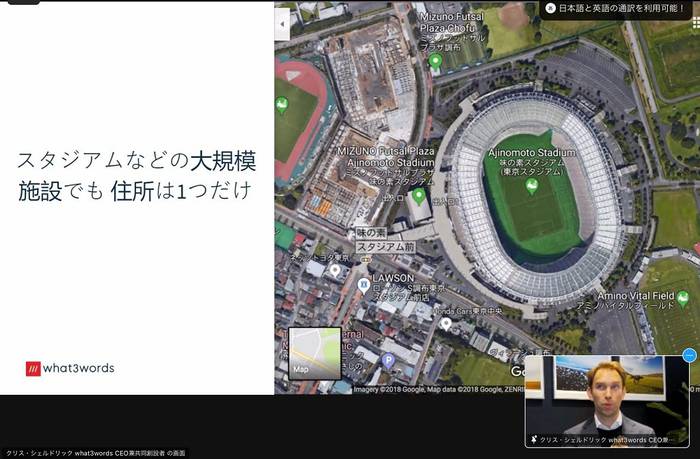The height and width of the screenshot is (459, 700).
Task: Click the gray Honda Cars location pin
Action: 446,324
